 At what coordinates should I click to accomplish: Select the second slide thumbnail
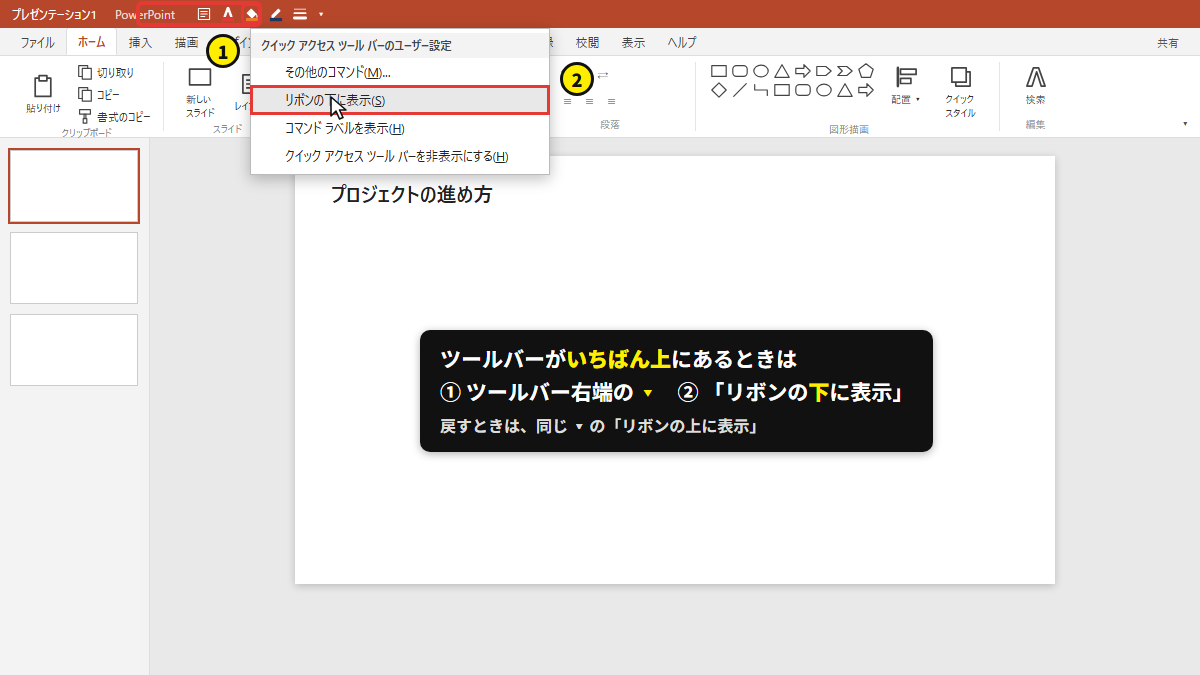point(74,268)
